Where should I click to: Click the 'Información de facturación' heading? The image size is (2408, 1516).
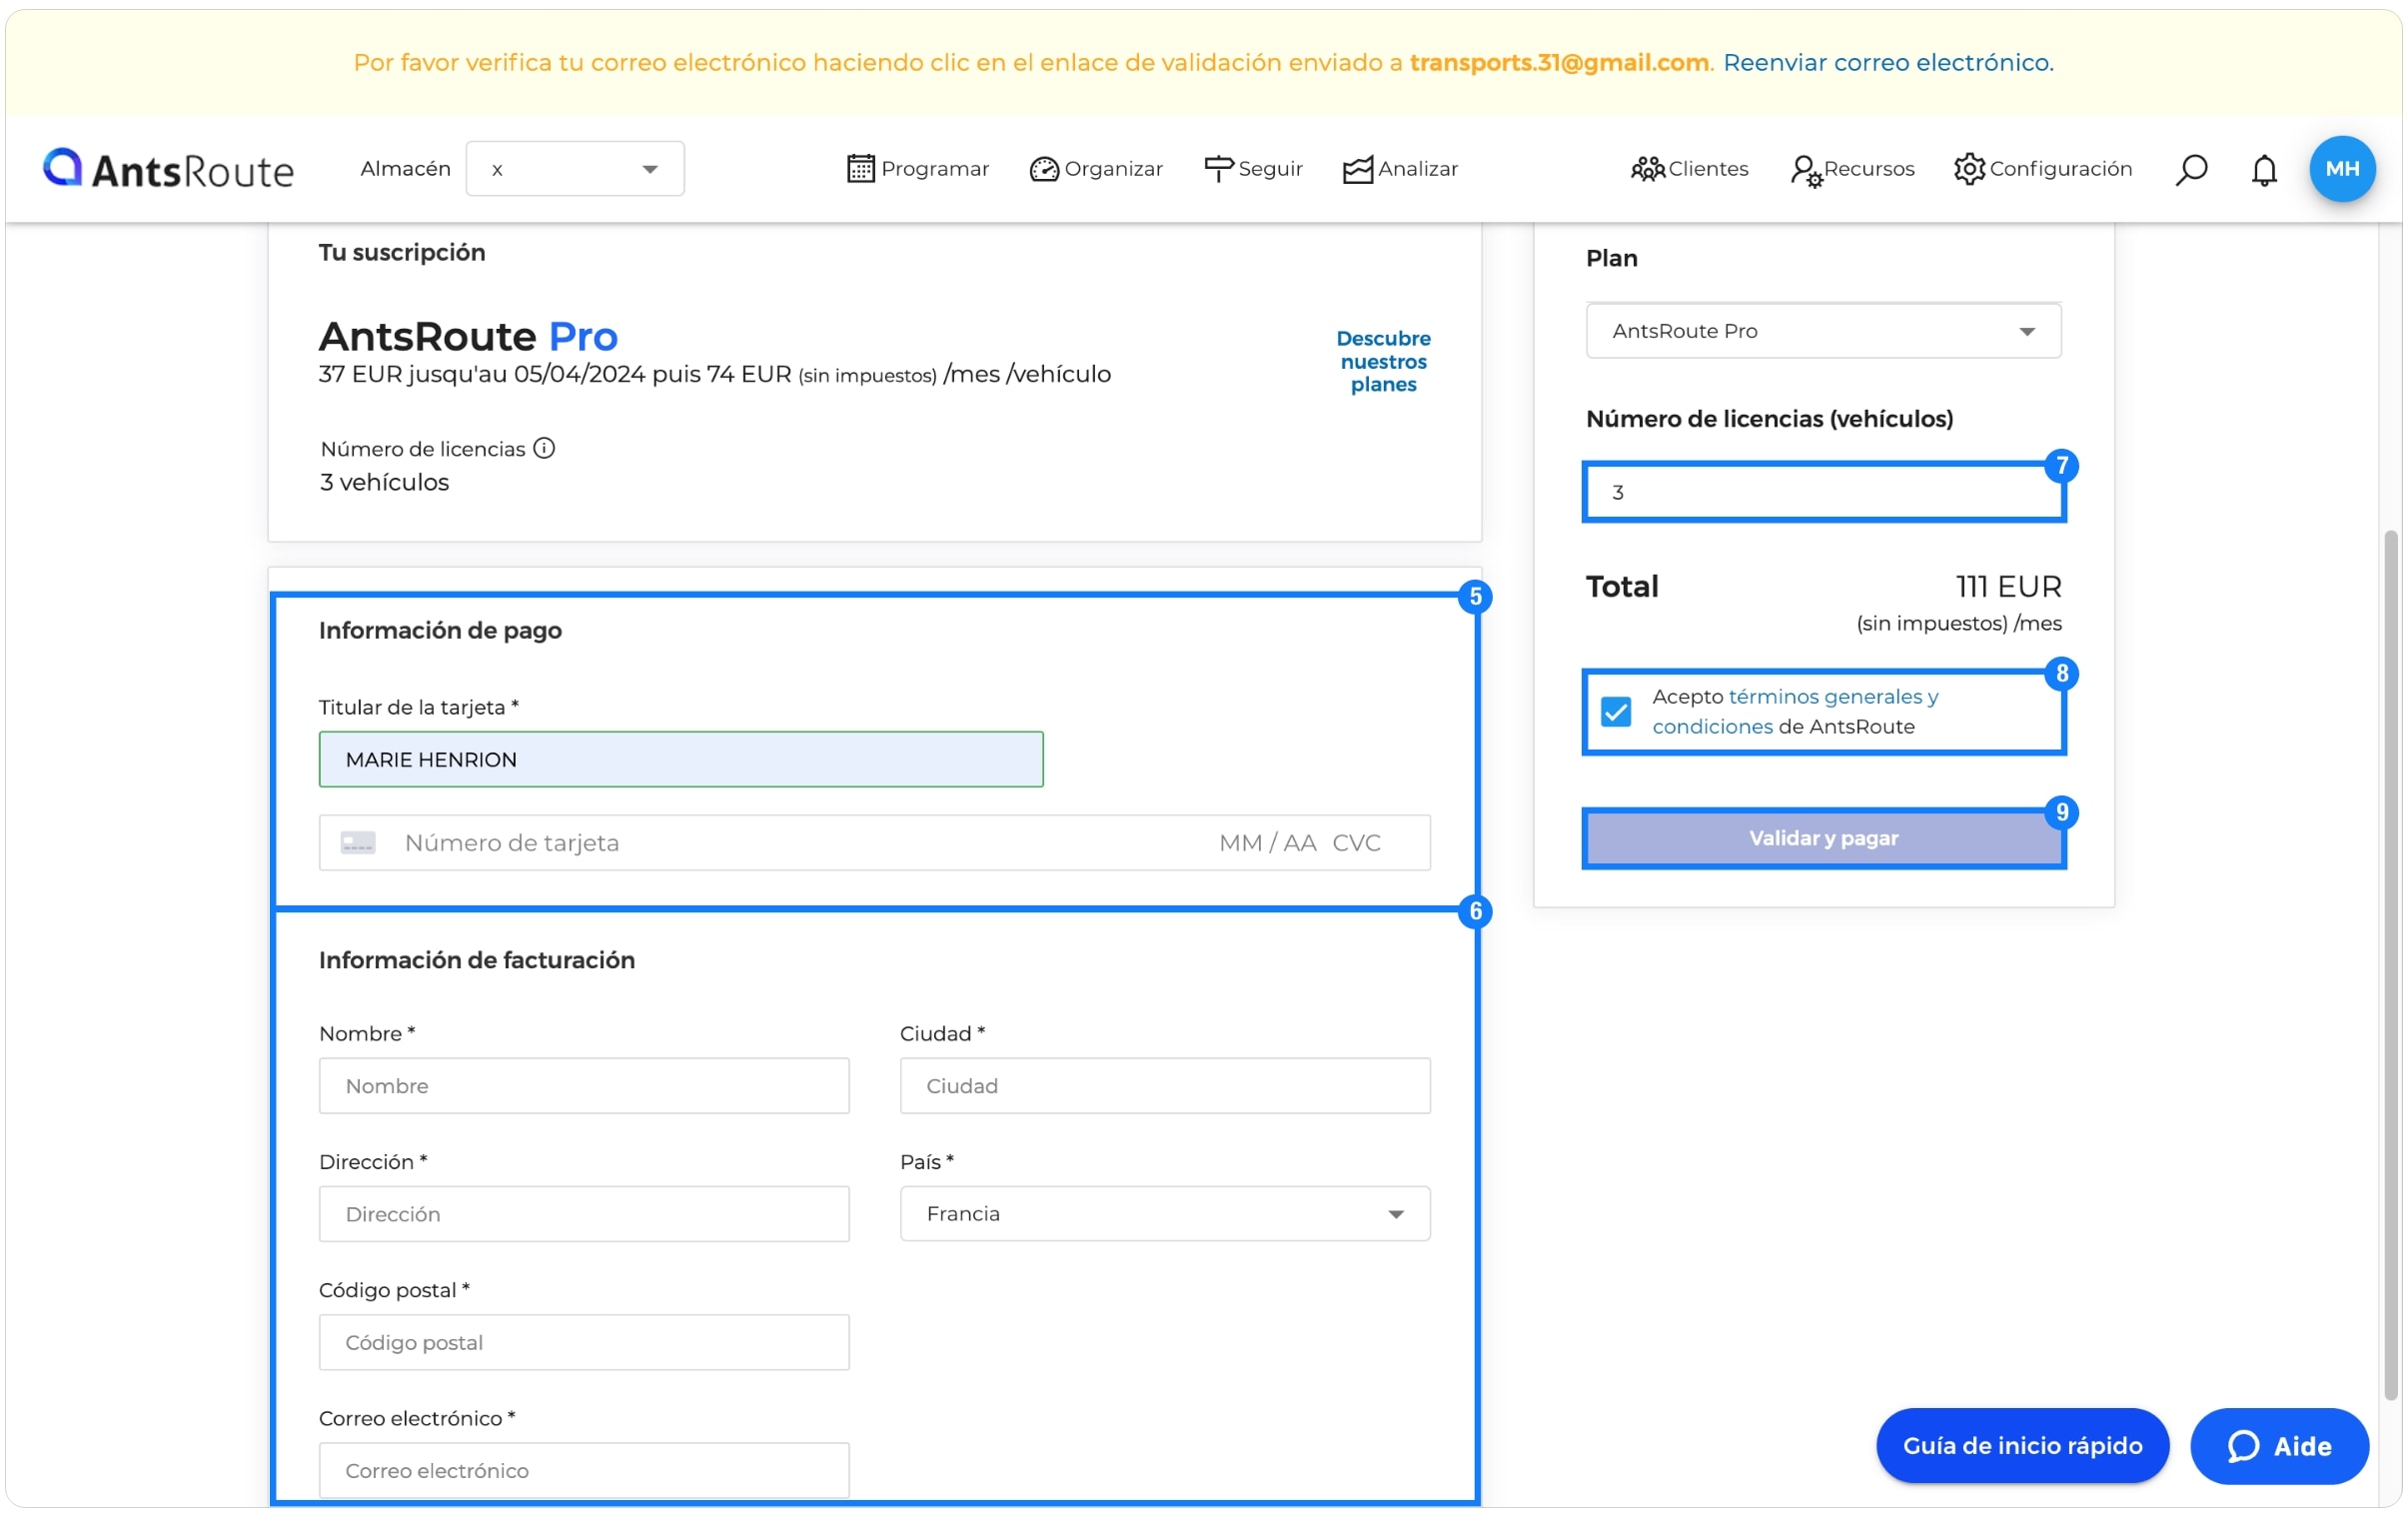point(476,960)
